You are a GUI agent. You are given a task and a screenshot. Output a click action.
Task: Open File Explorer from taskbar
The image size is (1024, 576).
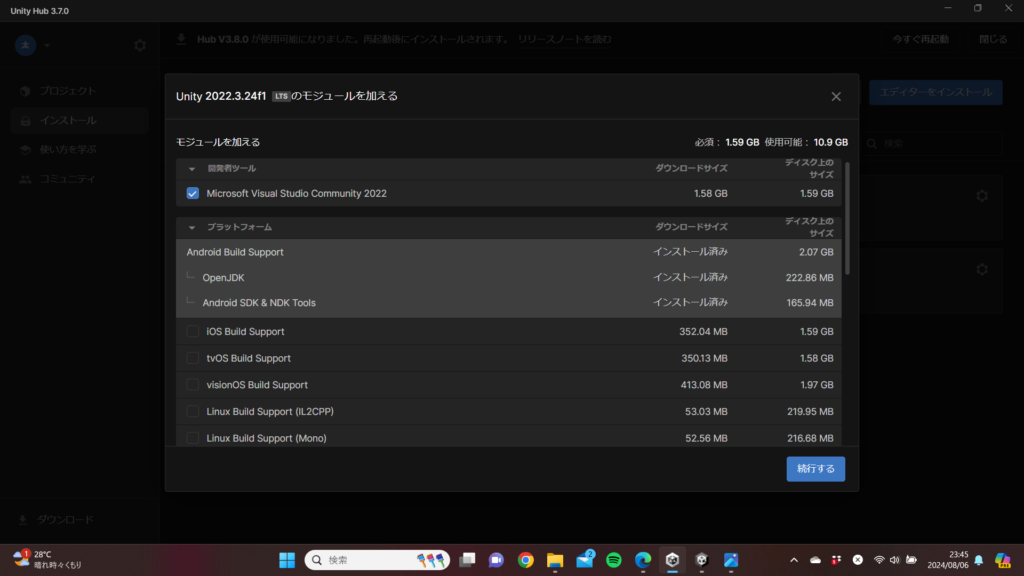[555, 560]
